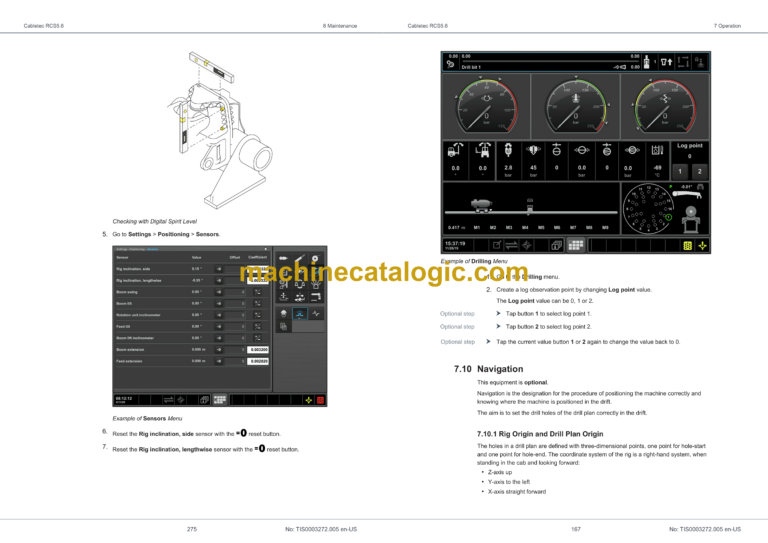Click the M1 marker on feed position scale
The height and width of the screenshot is (543, 768).
(x=477, y=228)
